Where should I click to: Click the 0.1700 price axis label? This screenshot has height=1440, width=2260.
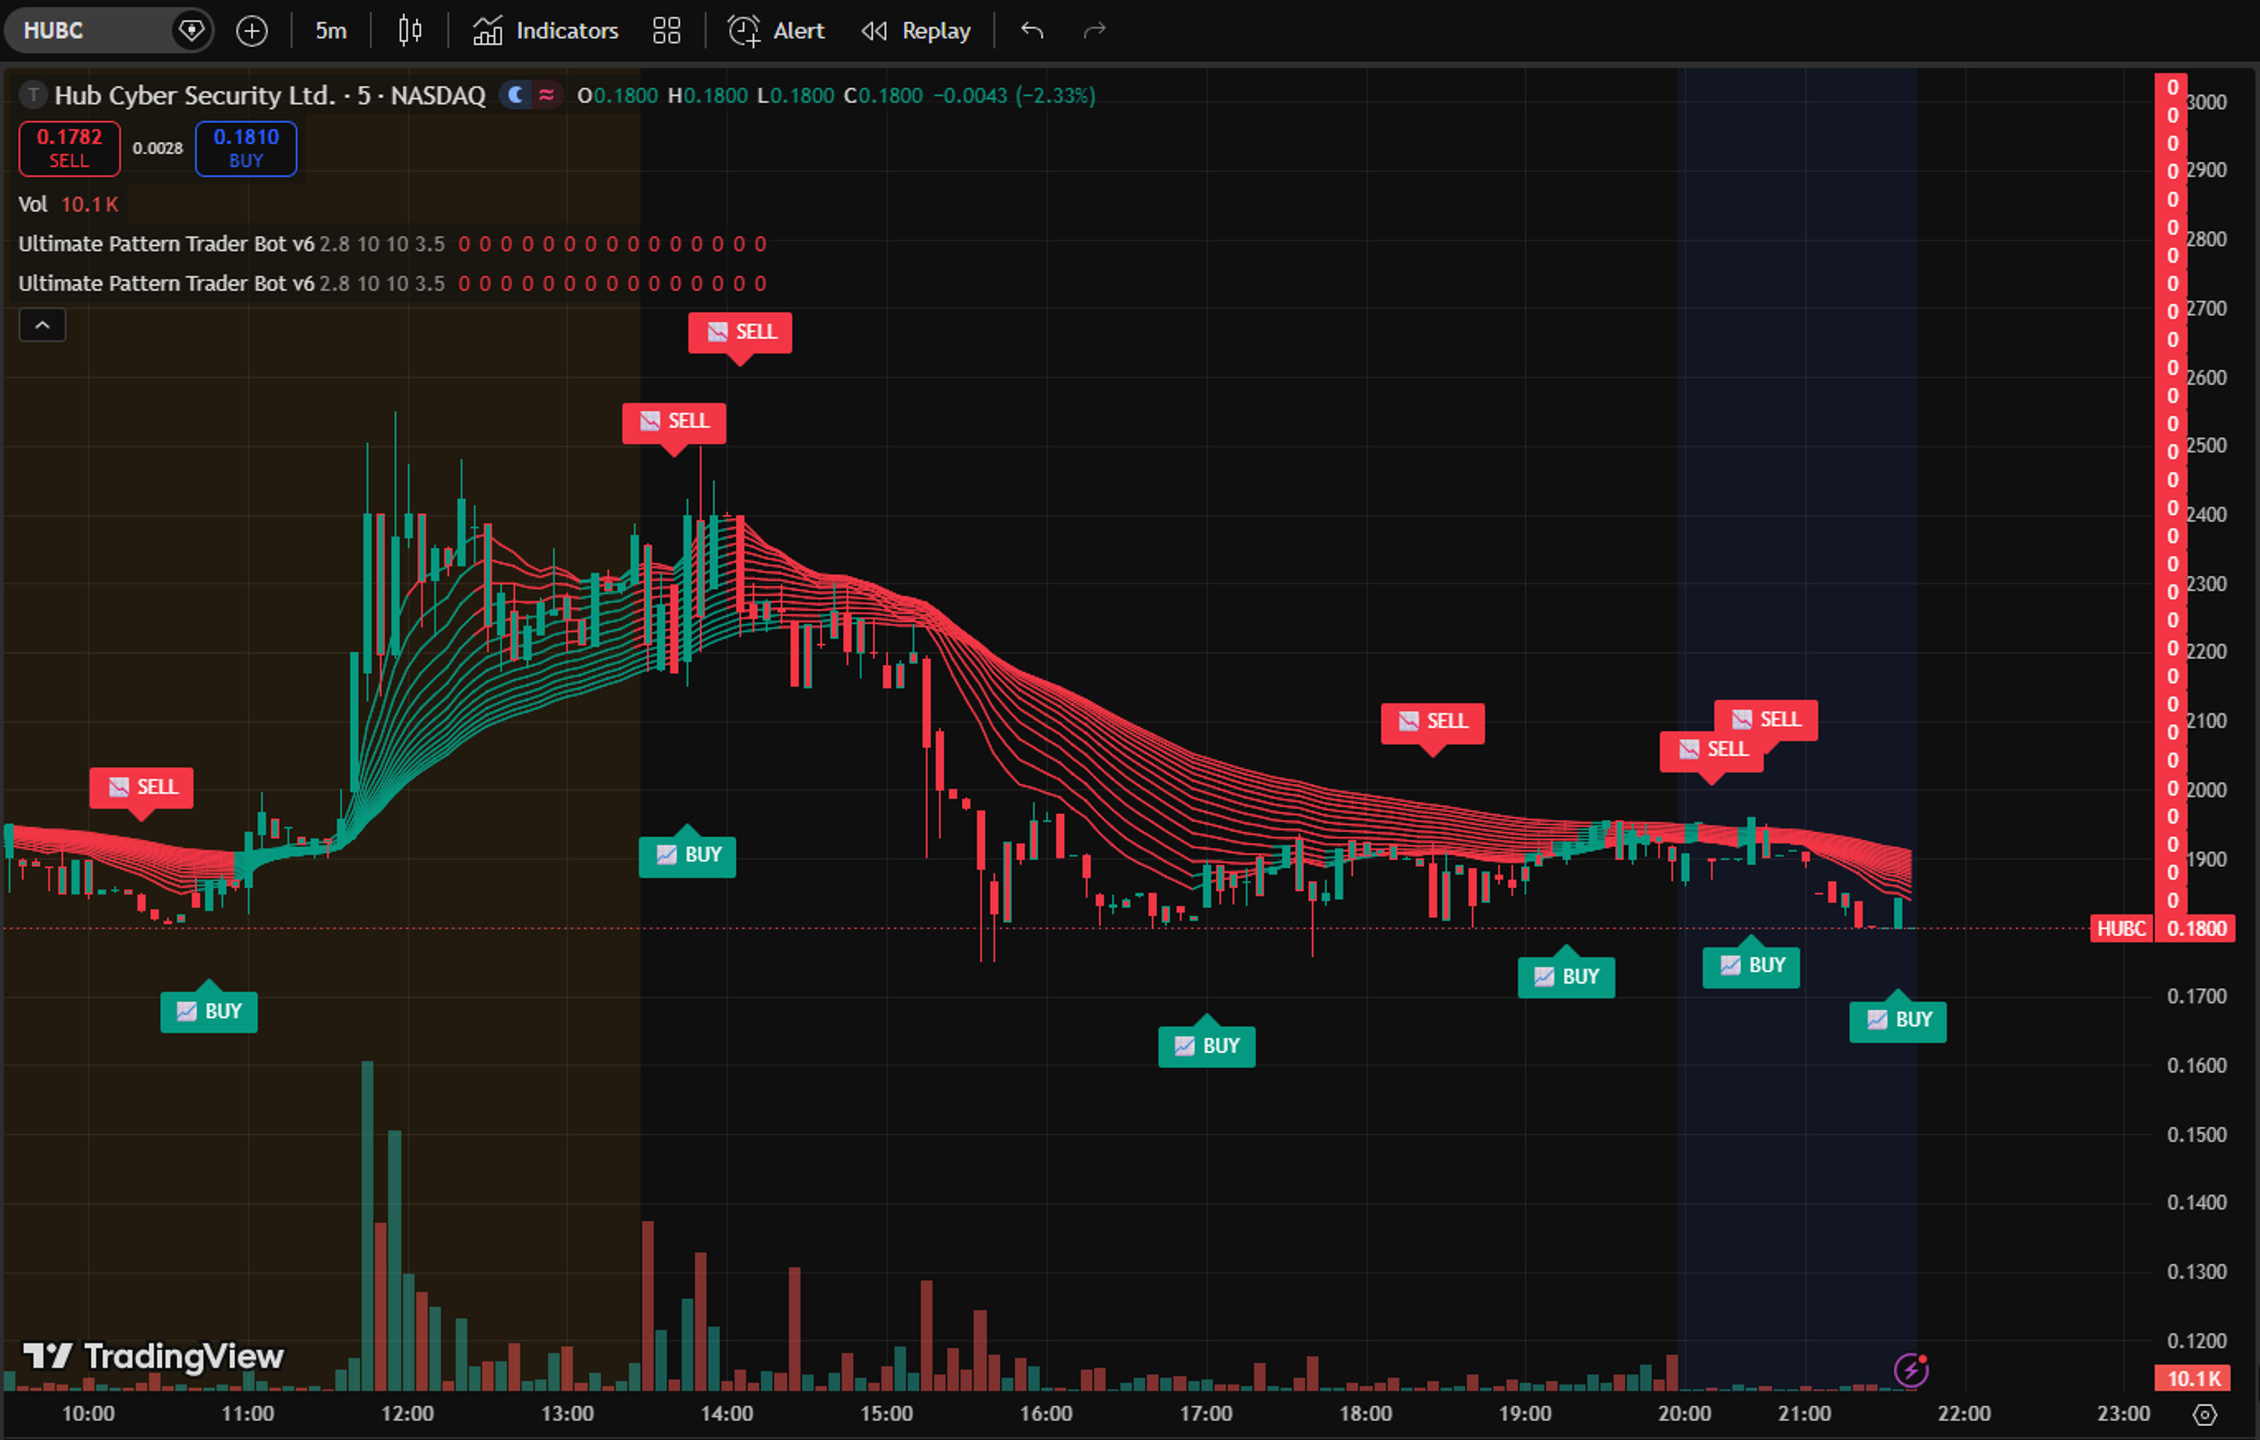[x=2197, y=996]
